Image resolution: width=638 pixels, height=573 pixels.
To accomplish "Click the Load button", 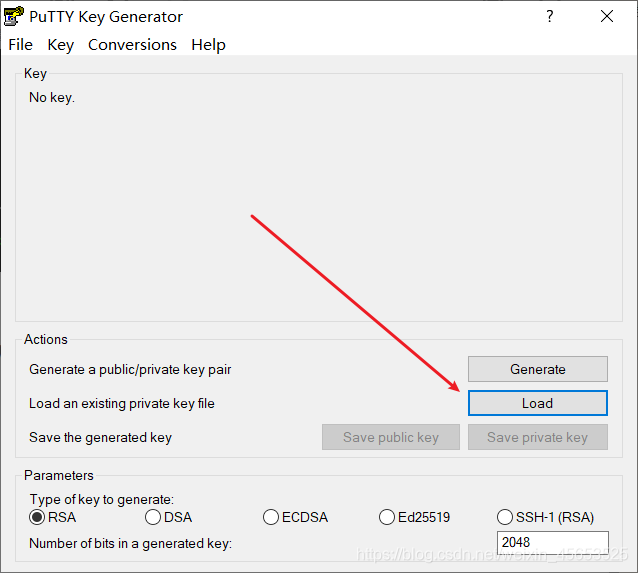I will [537, 403].
